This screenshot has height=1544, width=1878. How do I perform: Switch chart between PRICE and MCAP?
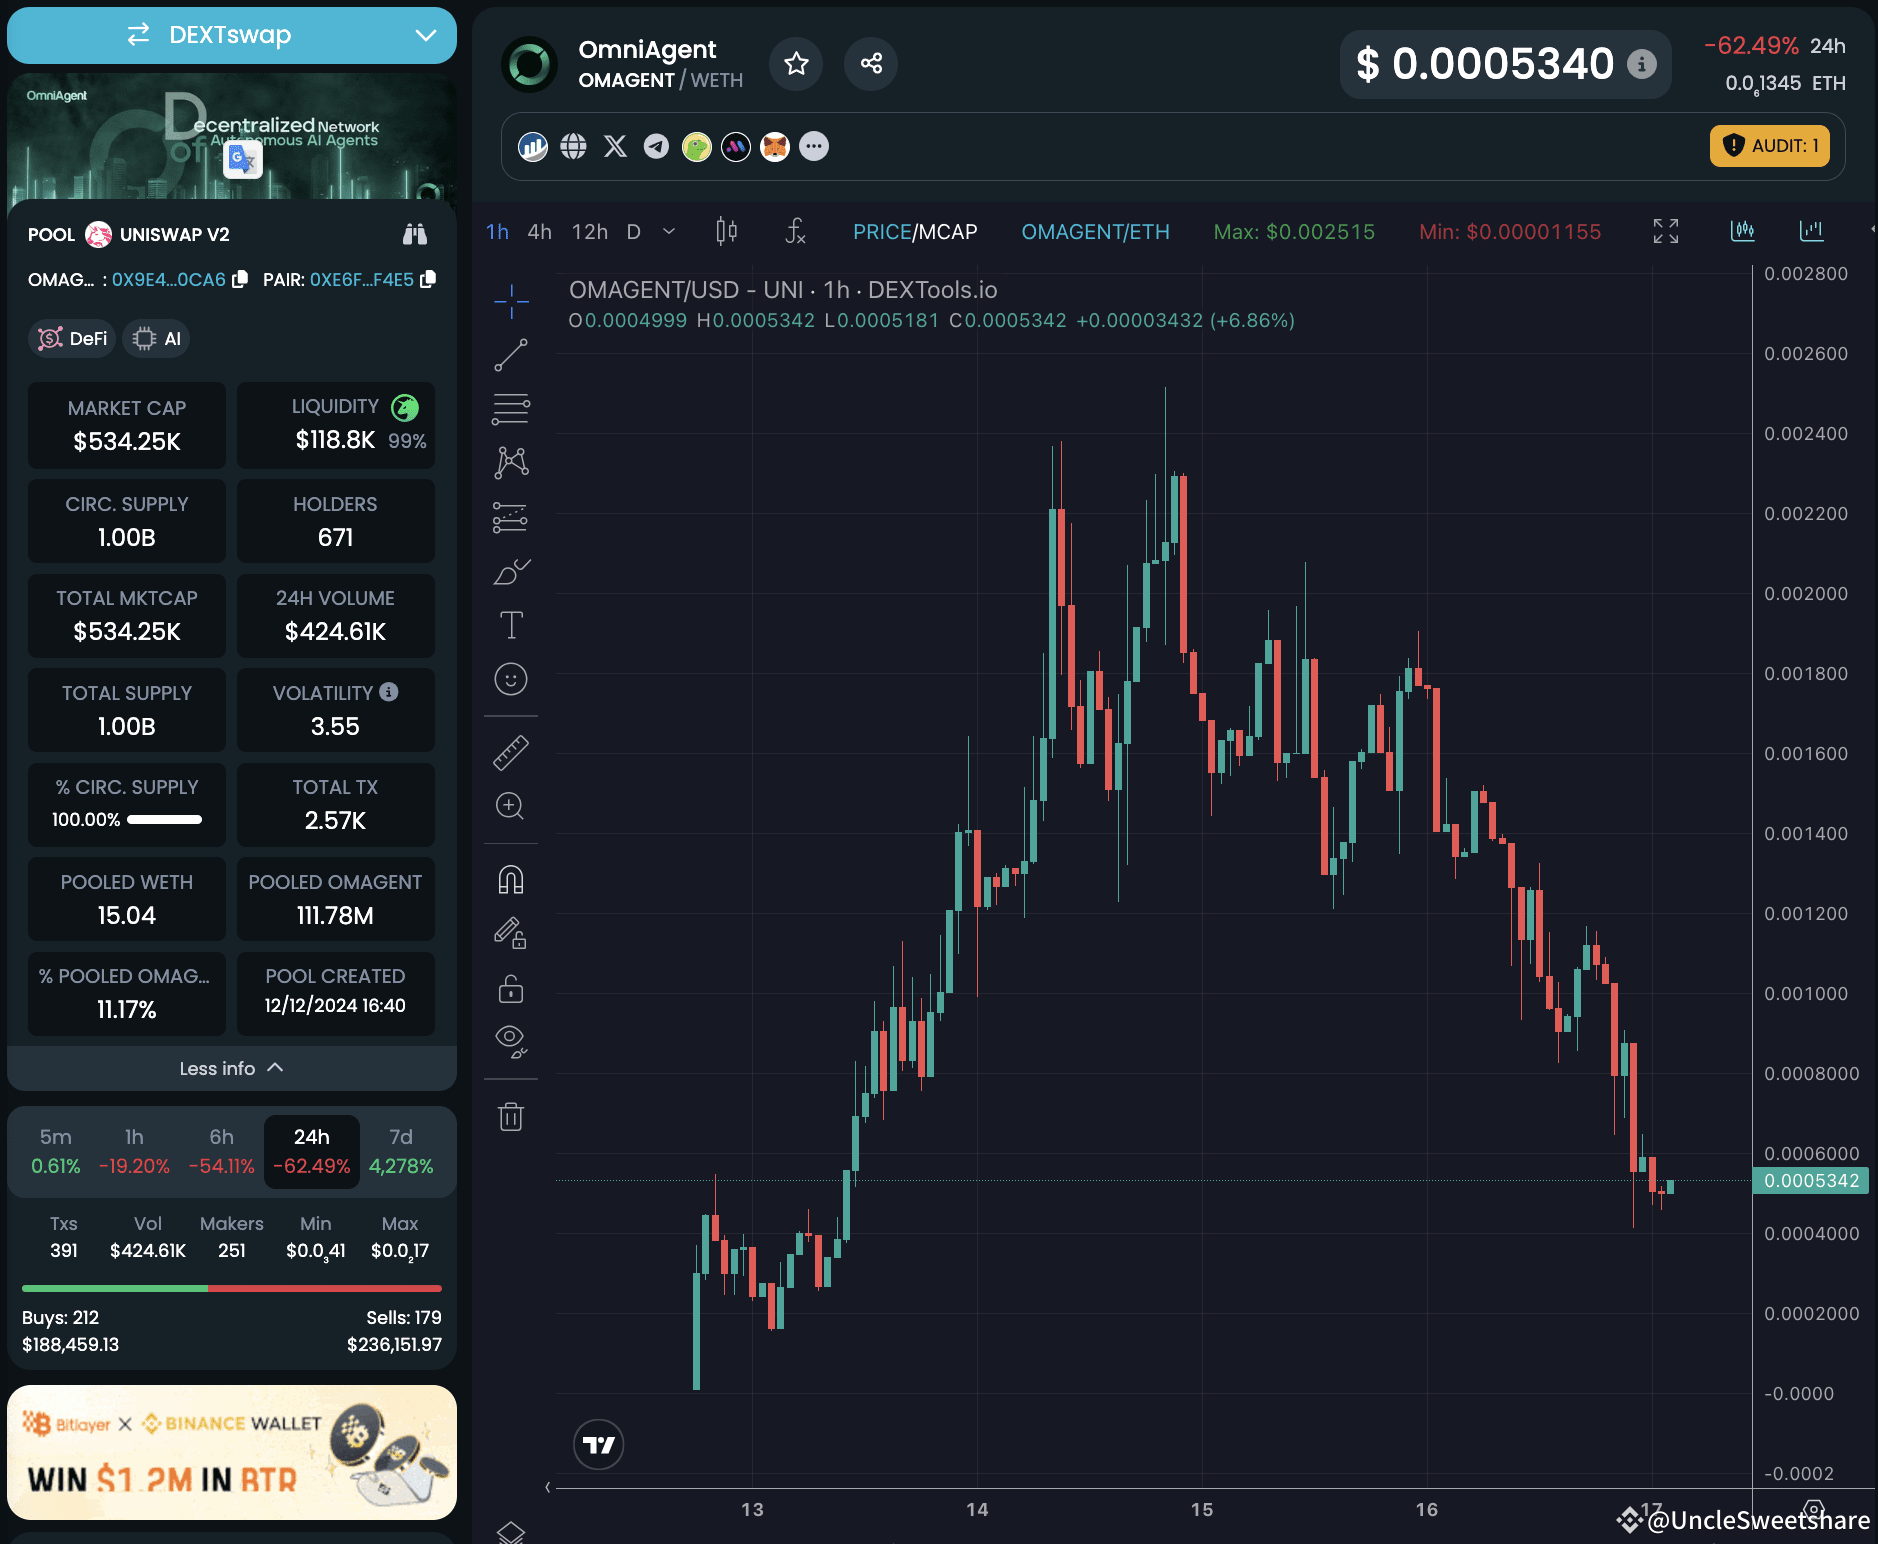tap(915, 232)
